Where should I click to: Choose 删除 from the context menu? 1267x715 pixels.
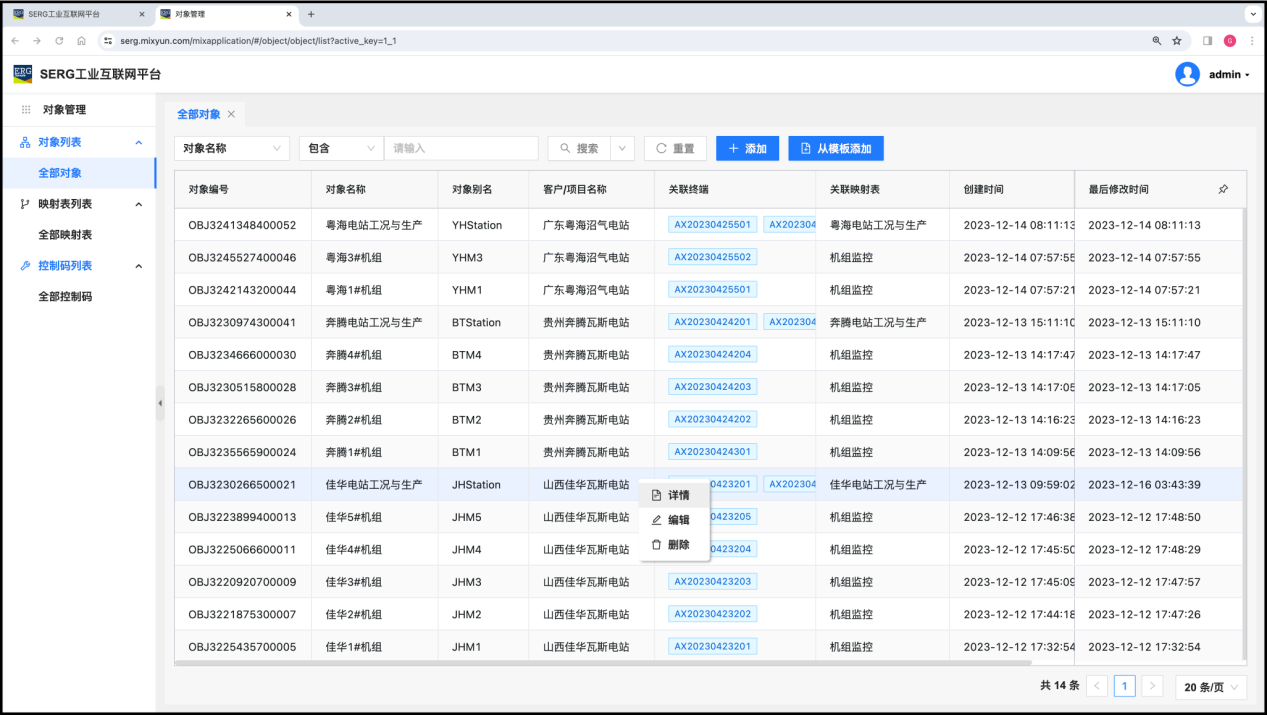677,545
